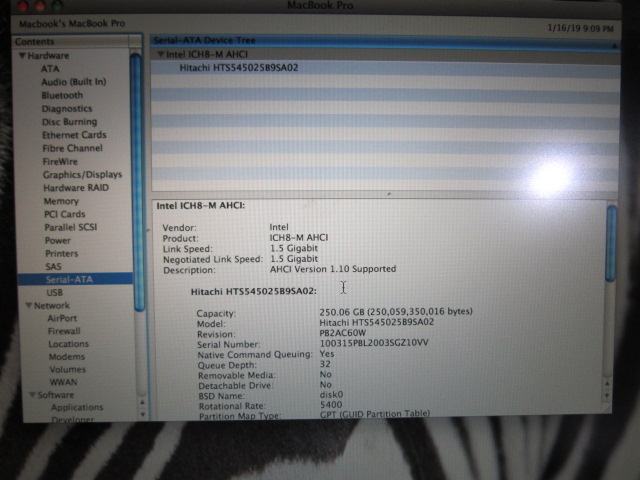Select SAS hardware entry
The image size is (640, 480).
53,267
